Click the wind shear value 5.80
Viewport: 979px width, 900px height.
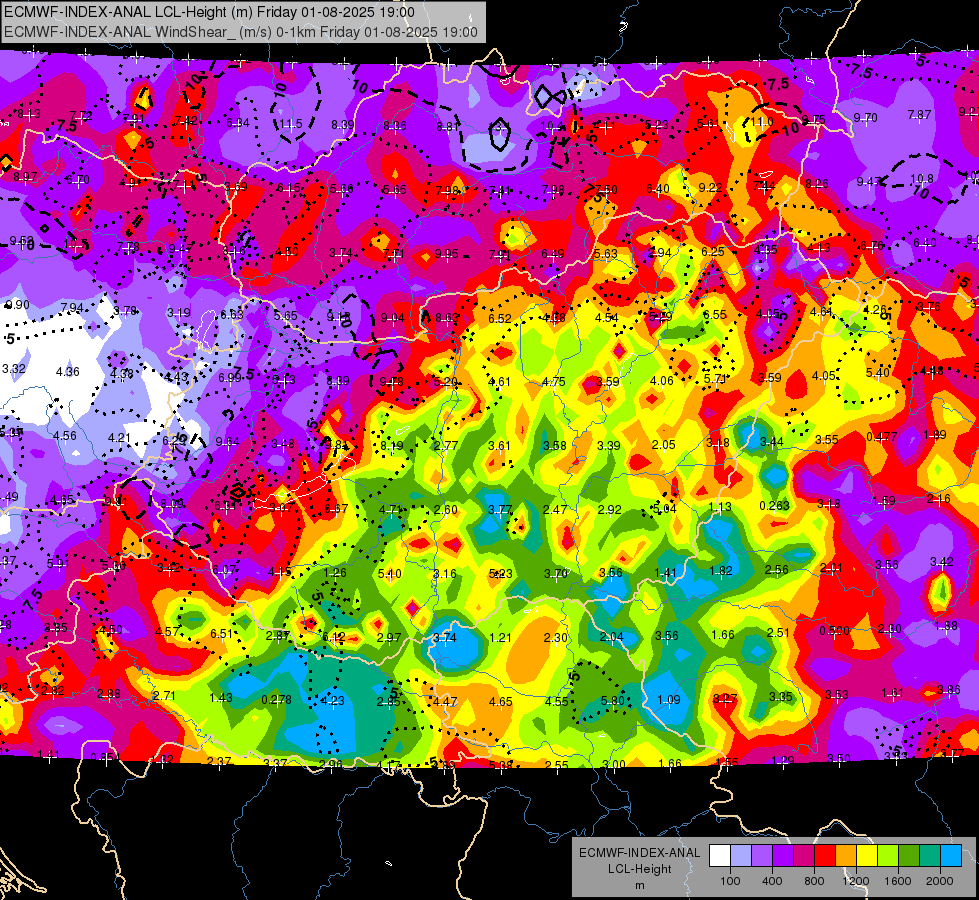[x=612, y=701]
